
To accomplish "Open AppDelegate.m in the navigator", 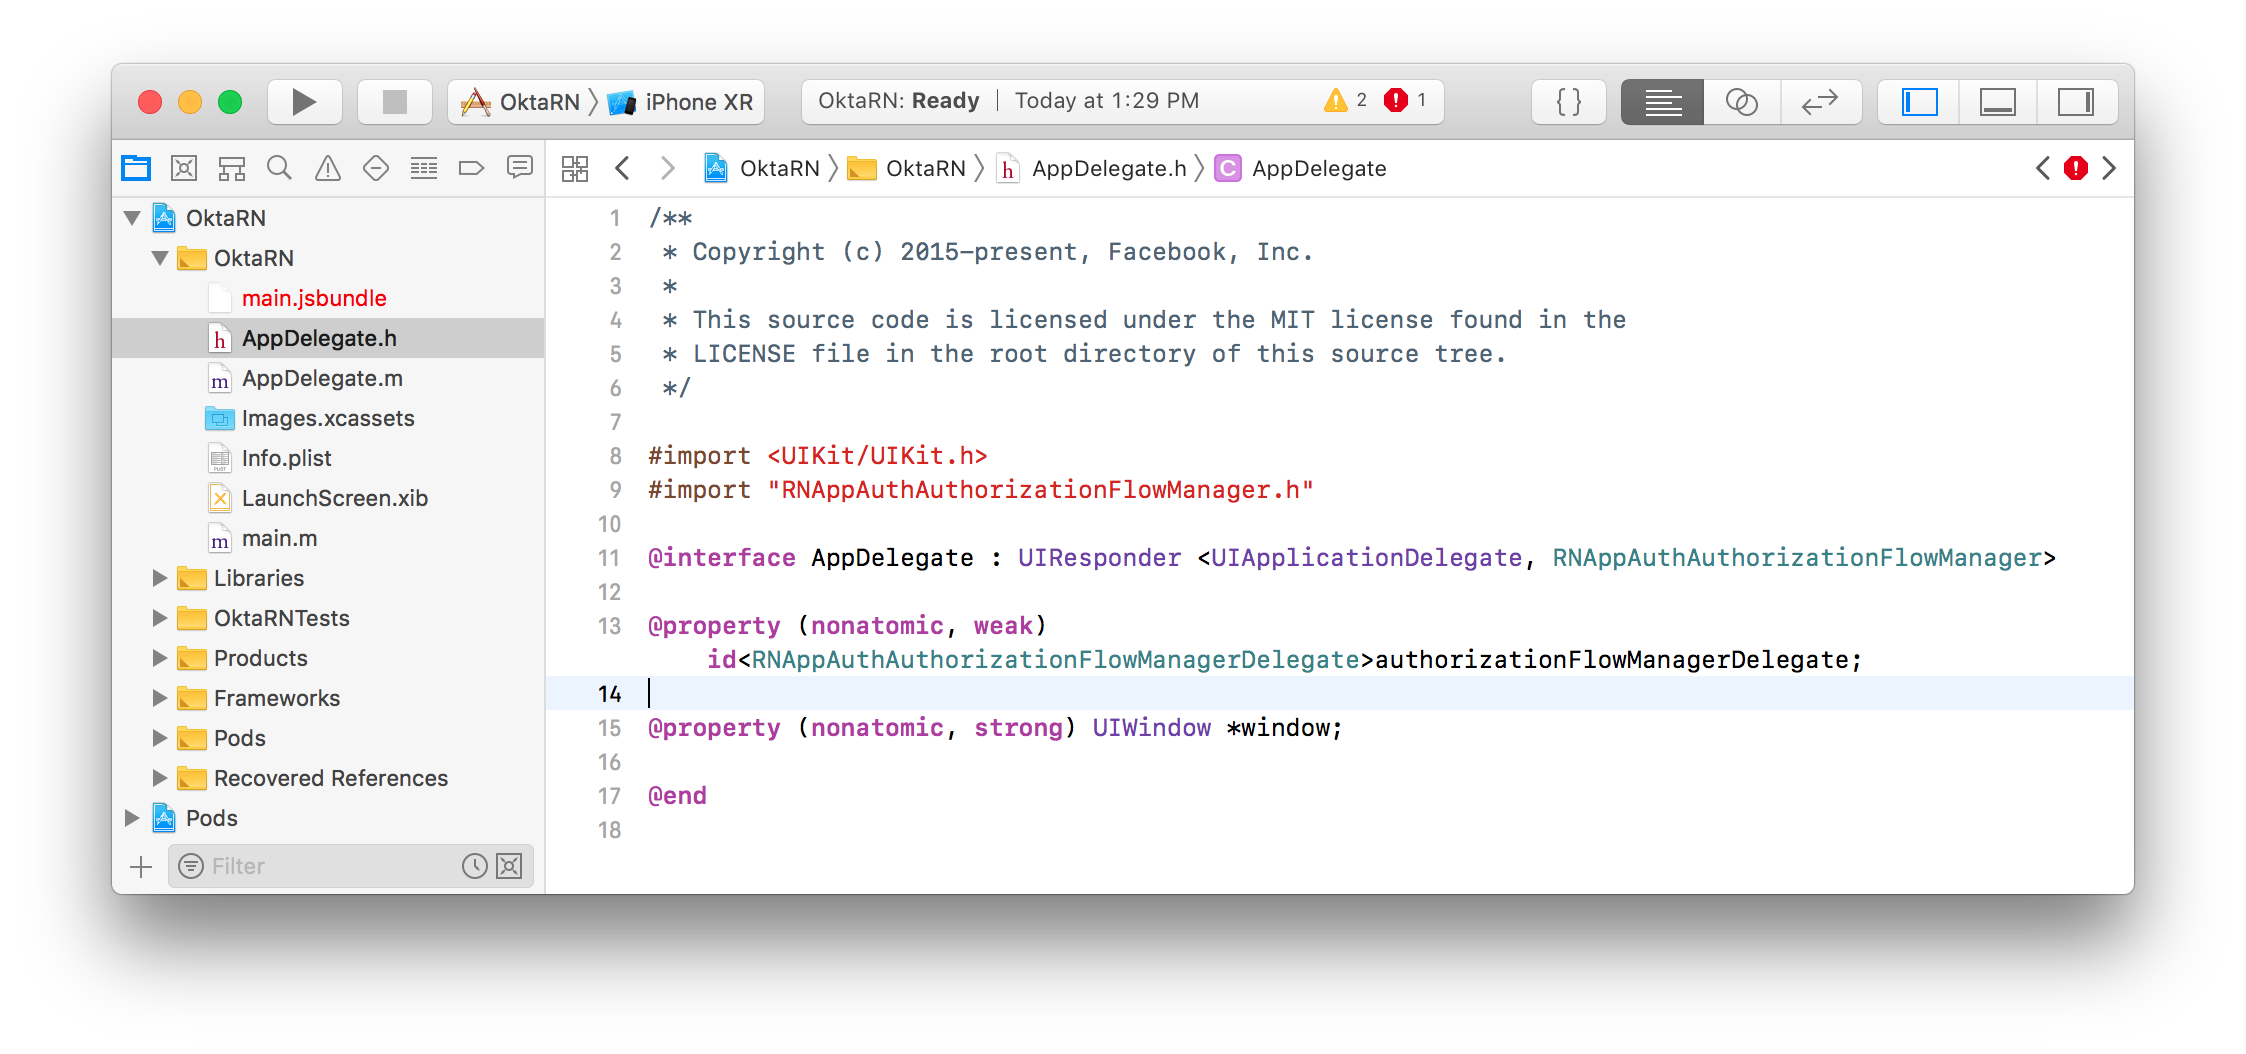I will tap(322, 378).
